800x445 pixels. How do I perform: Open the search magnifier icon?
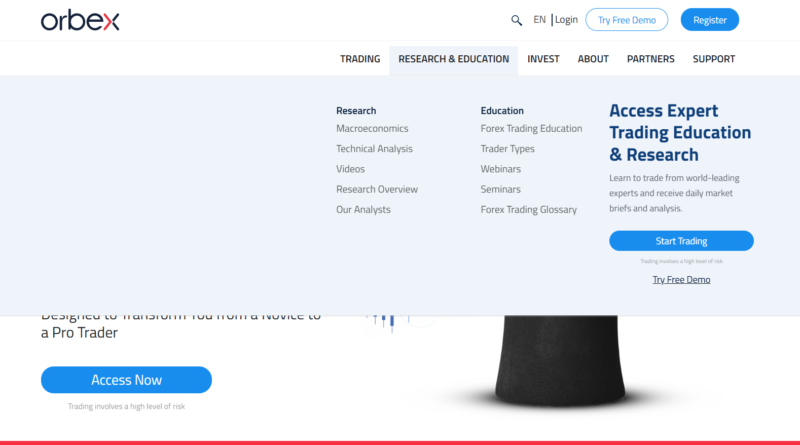[516, 20]
